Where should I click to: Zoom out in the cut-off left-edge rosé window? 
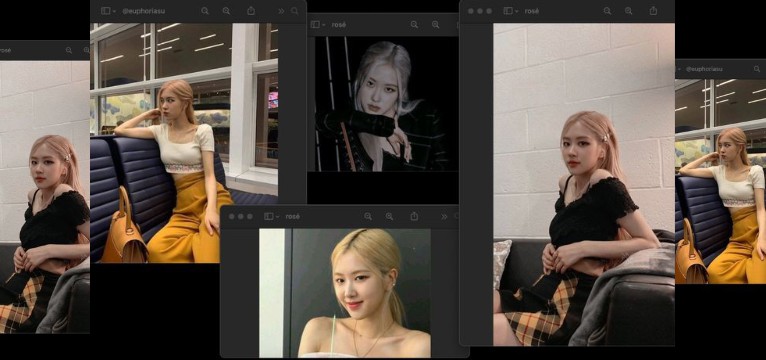point(69,50)
